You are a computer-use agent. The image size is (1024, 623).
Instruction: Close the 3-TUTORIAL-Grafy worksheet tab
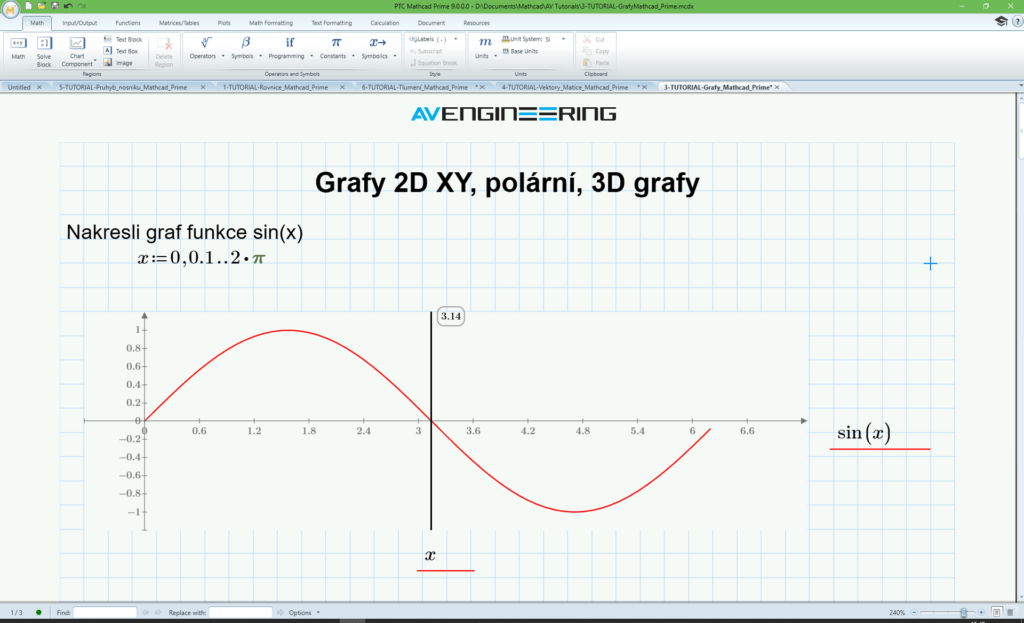[x=777, y=87]
